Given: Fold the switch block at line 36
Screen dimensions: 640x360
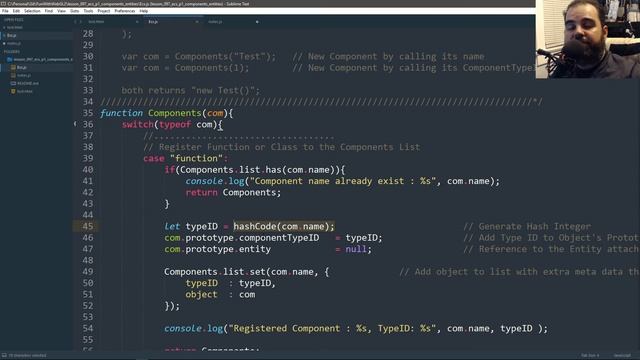Looking at the screenshot, I should pos(75,124).
